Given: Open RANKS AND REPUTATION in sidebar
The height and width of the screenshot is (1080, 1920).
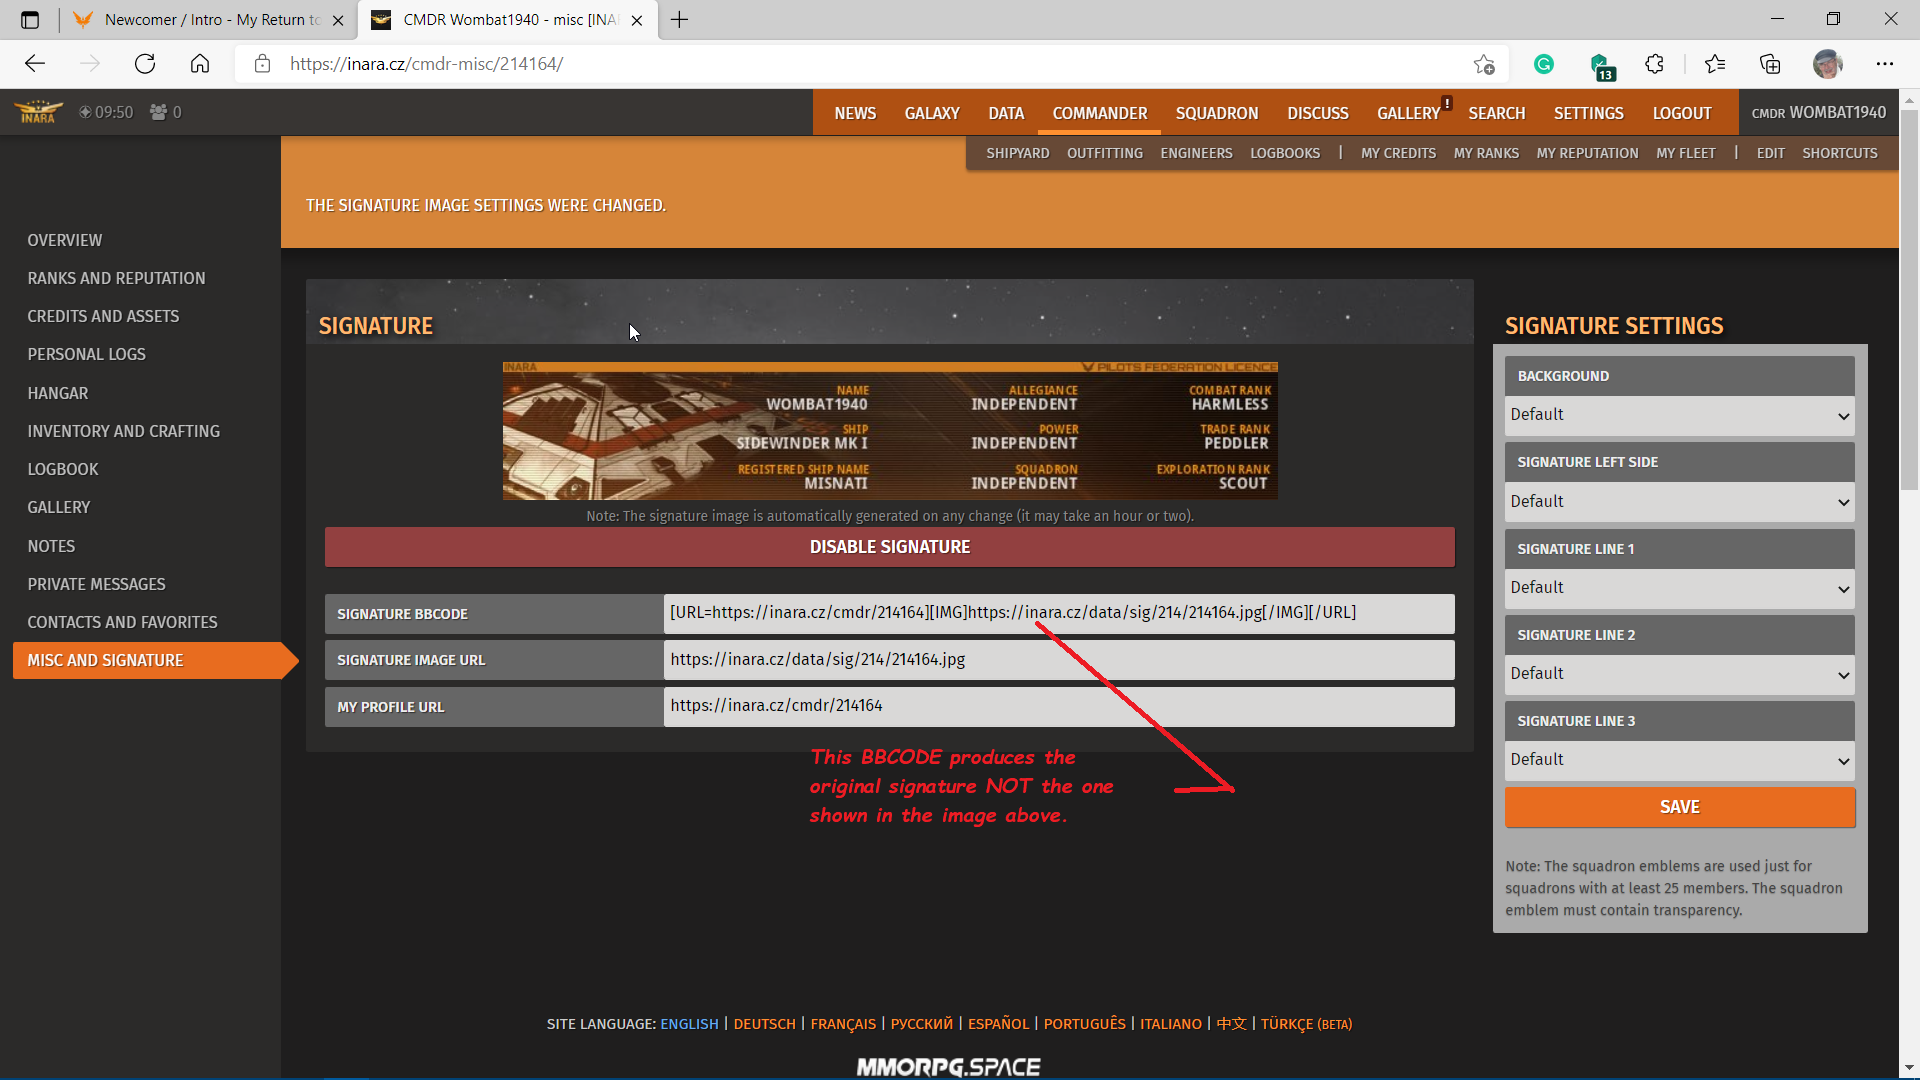Looking at the screenshot, I should pyautogui.click(x=116, y=278).
